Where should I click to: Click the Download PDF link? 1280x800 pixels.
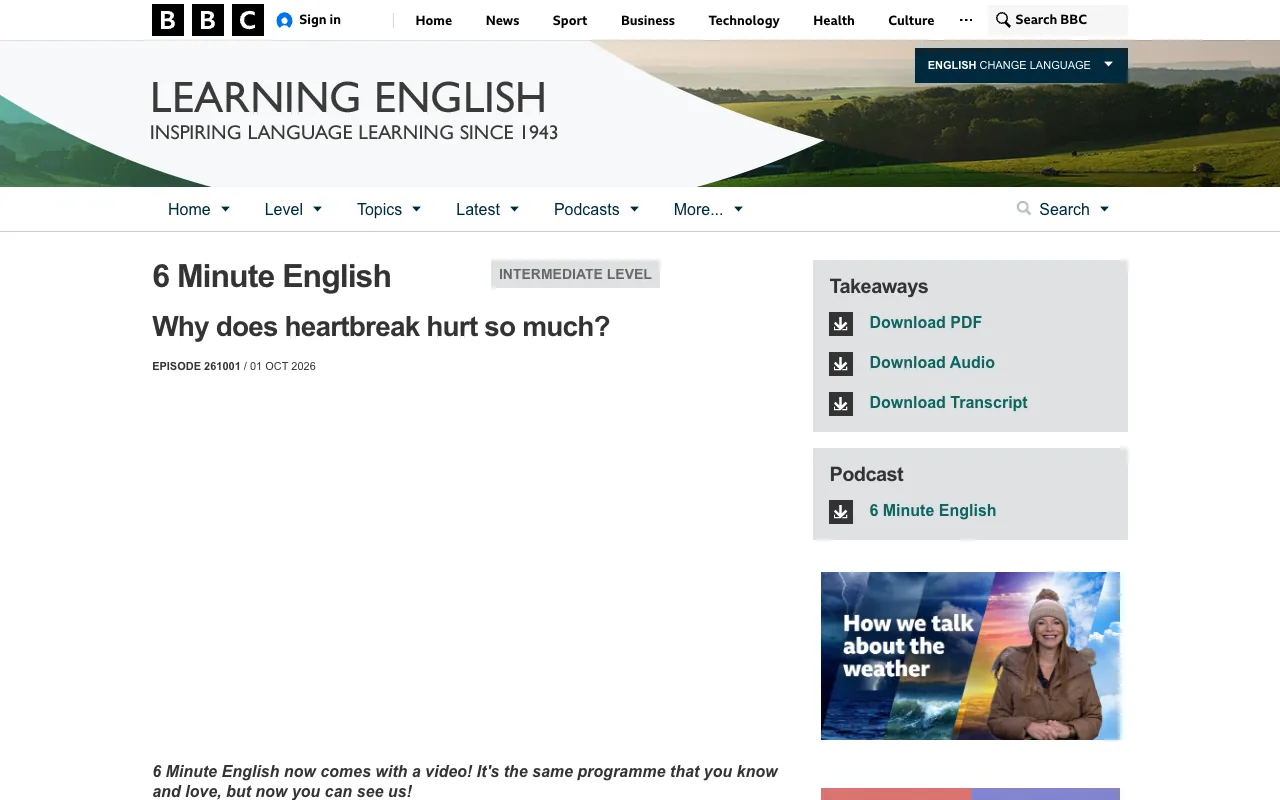coord(926,322)
